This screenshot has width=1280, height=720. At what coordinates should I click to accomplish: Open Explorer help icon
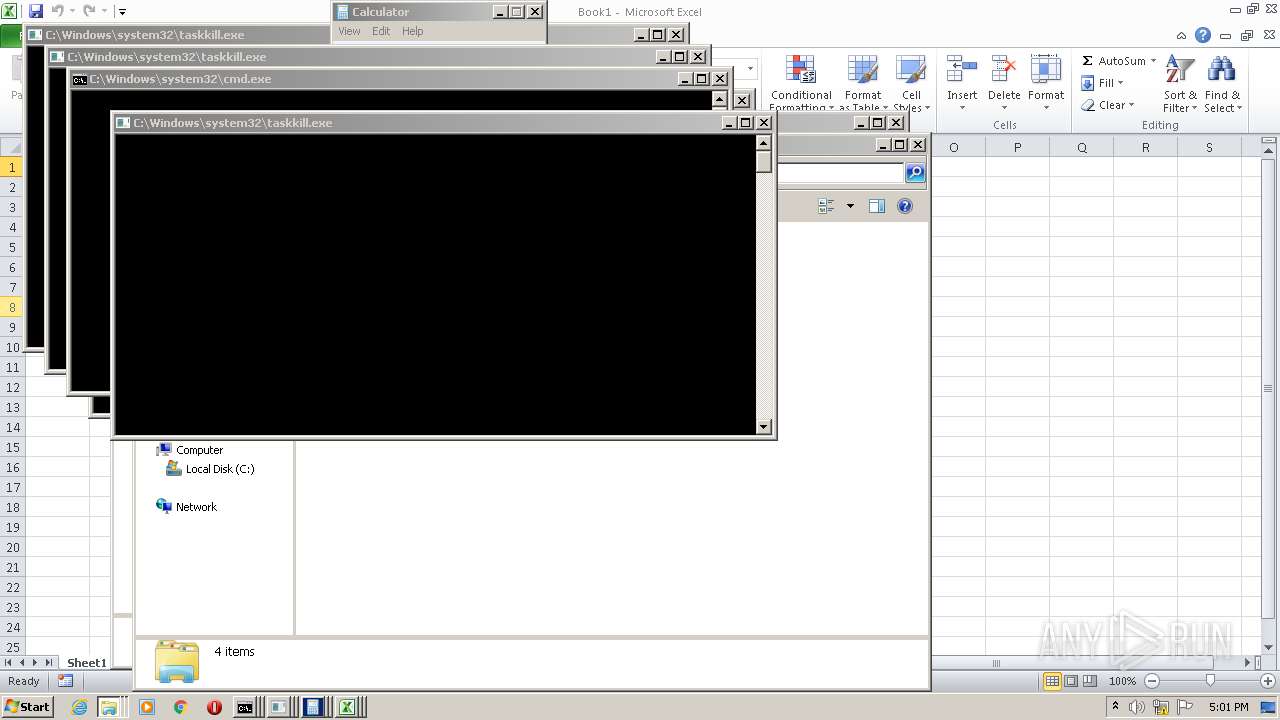pos(905,206)
